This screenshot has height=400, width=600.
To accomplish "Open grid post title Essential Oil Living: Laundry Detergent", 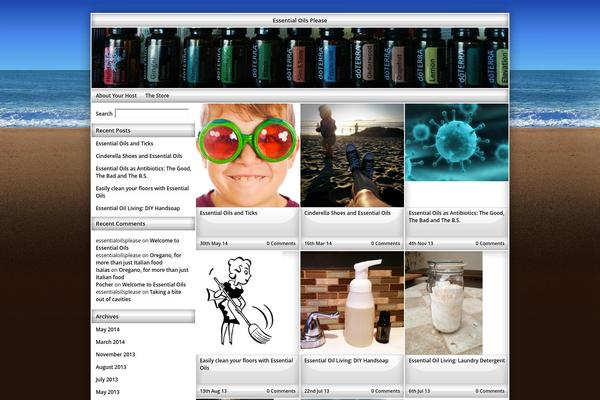I will pos(457,361).
